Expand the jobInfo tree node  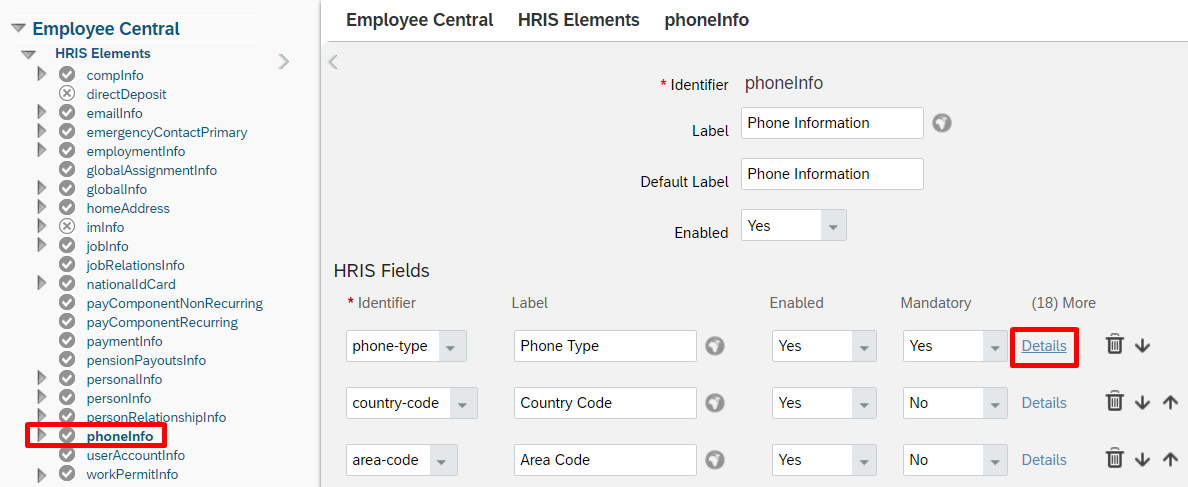[x=42, y=246]
